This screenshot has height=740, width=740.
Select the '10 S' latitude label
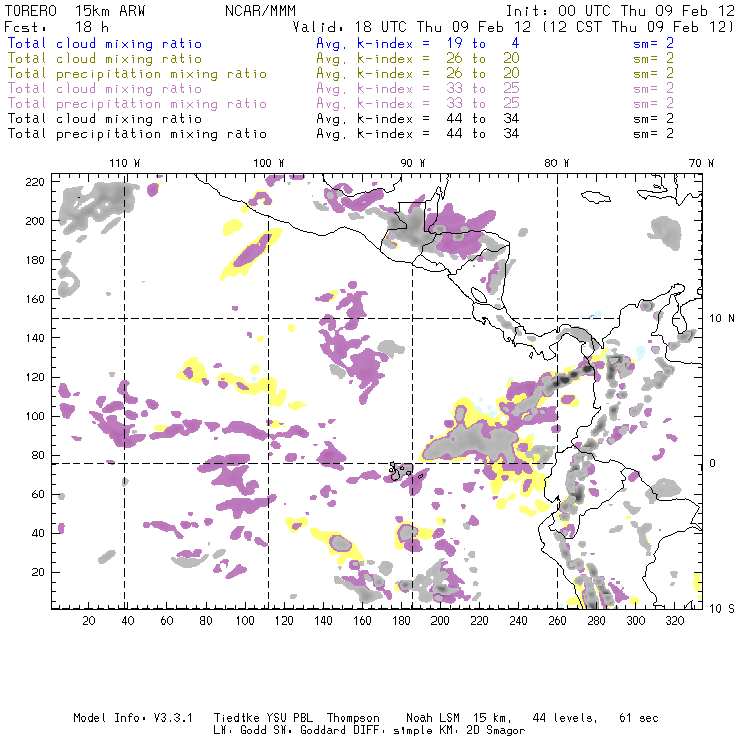(722, 608)
